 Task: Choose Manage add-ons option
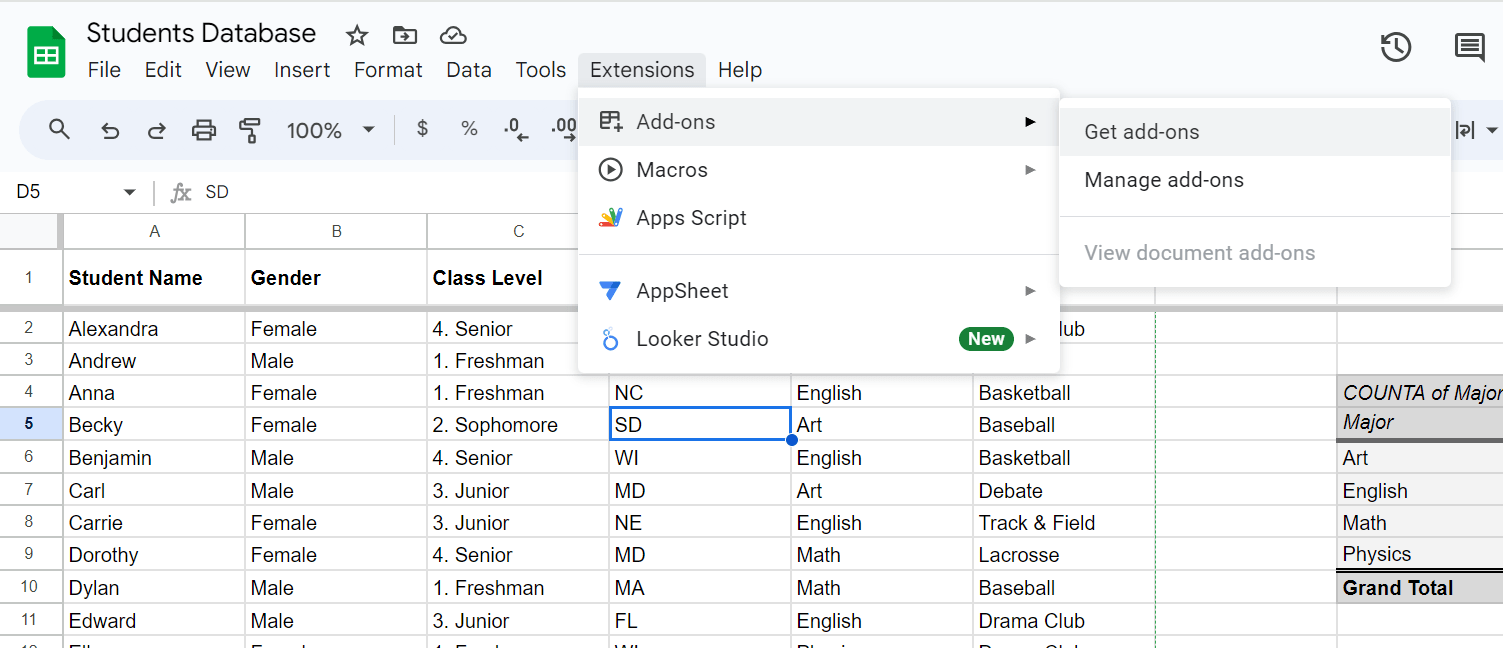tap(1164, 180)
